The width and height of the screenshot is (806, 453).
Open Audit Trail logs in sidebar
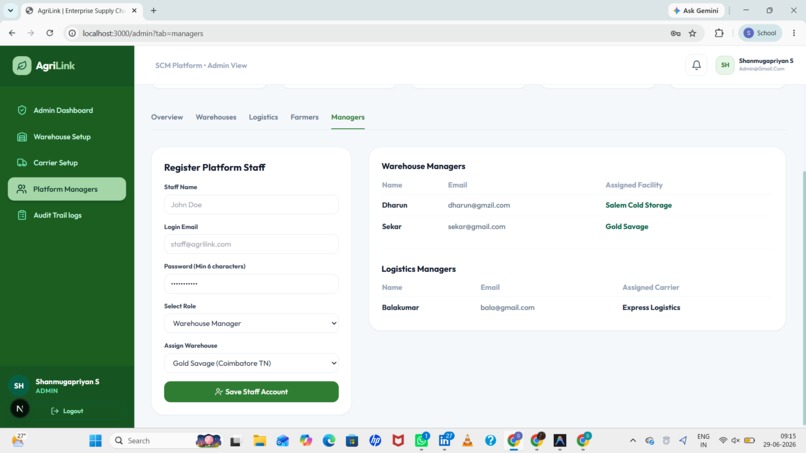click(57, 215)
